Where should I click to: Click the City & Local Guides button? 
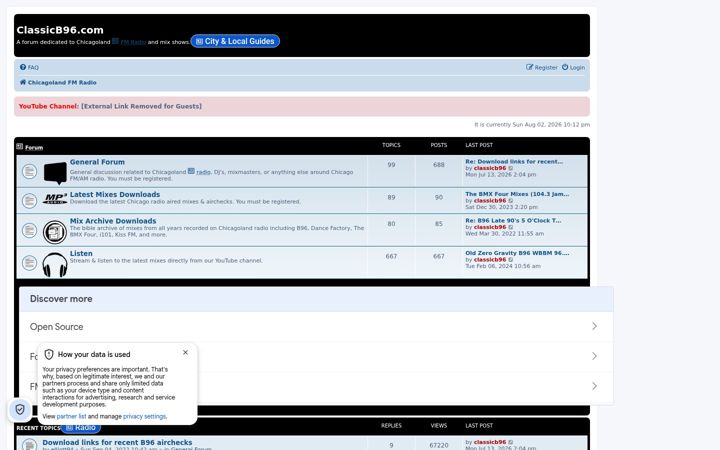pyautogui.click(x=235, y=41)
